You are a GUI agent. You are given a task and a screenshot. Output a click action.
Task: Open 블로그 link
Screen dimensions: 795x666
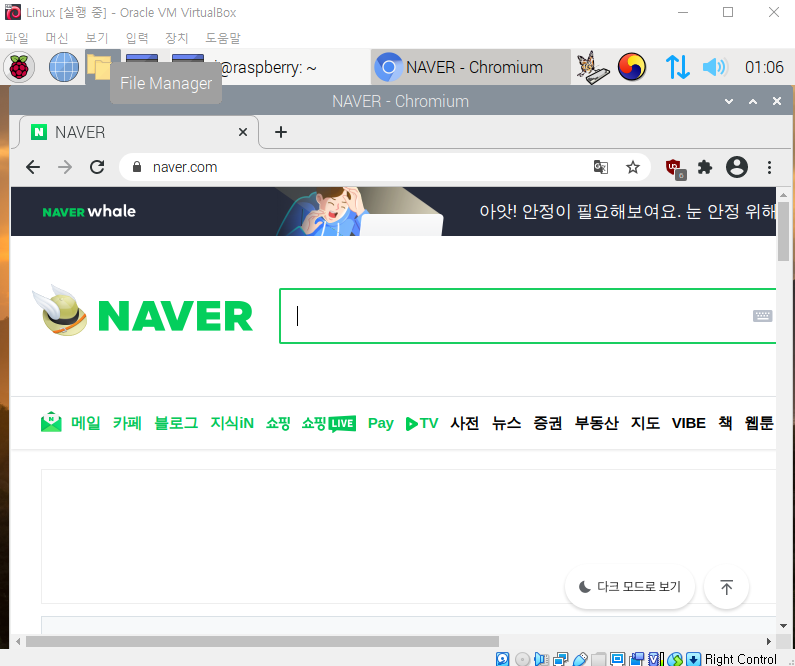(176, 423)
